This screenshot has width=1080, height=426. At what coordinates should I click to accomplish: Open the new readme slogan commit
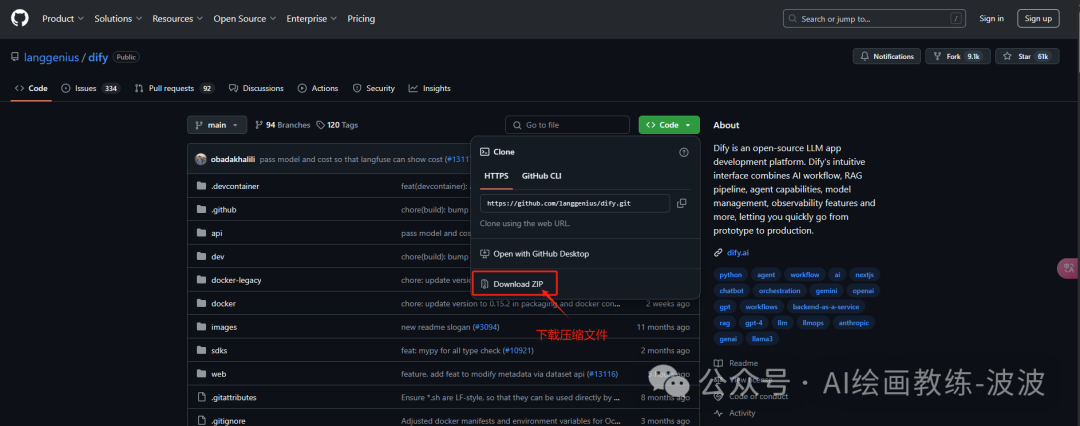(437, 327)
